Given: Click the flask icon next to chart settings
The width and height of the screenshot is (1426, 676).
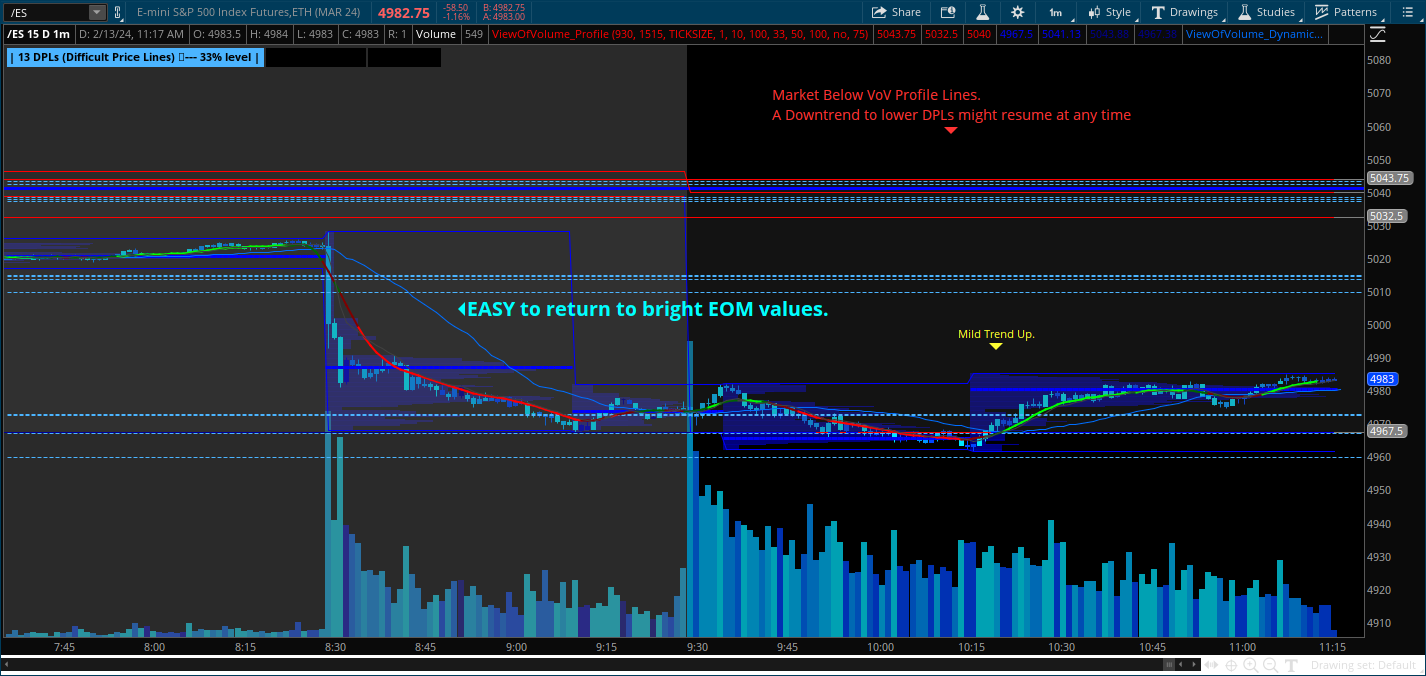Looking at the screenshot, I should (982, 12).
